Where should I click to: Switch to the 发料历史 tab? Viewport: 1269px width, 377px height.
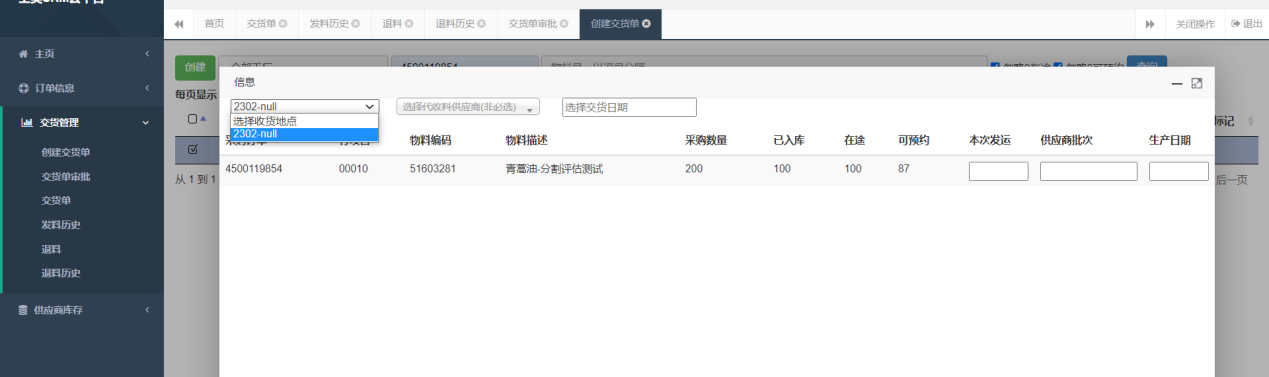pos(334,23)
